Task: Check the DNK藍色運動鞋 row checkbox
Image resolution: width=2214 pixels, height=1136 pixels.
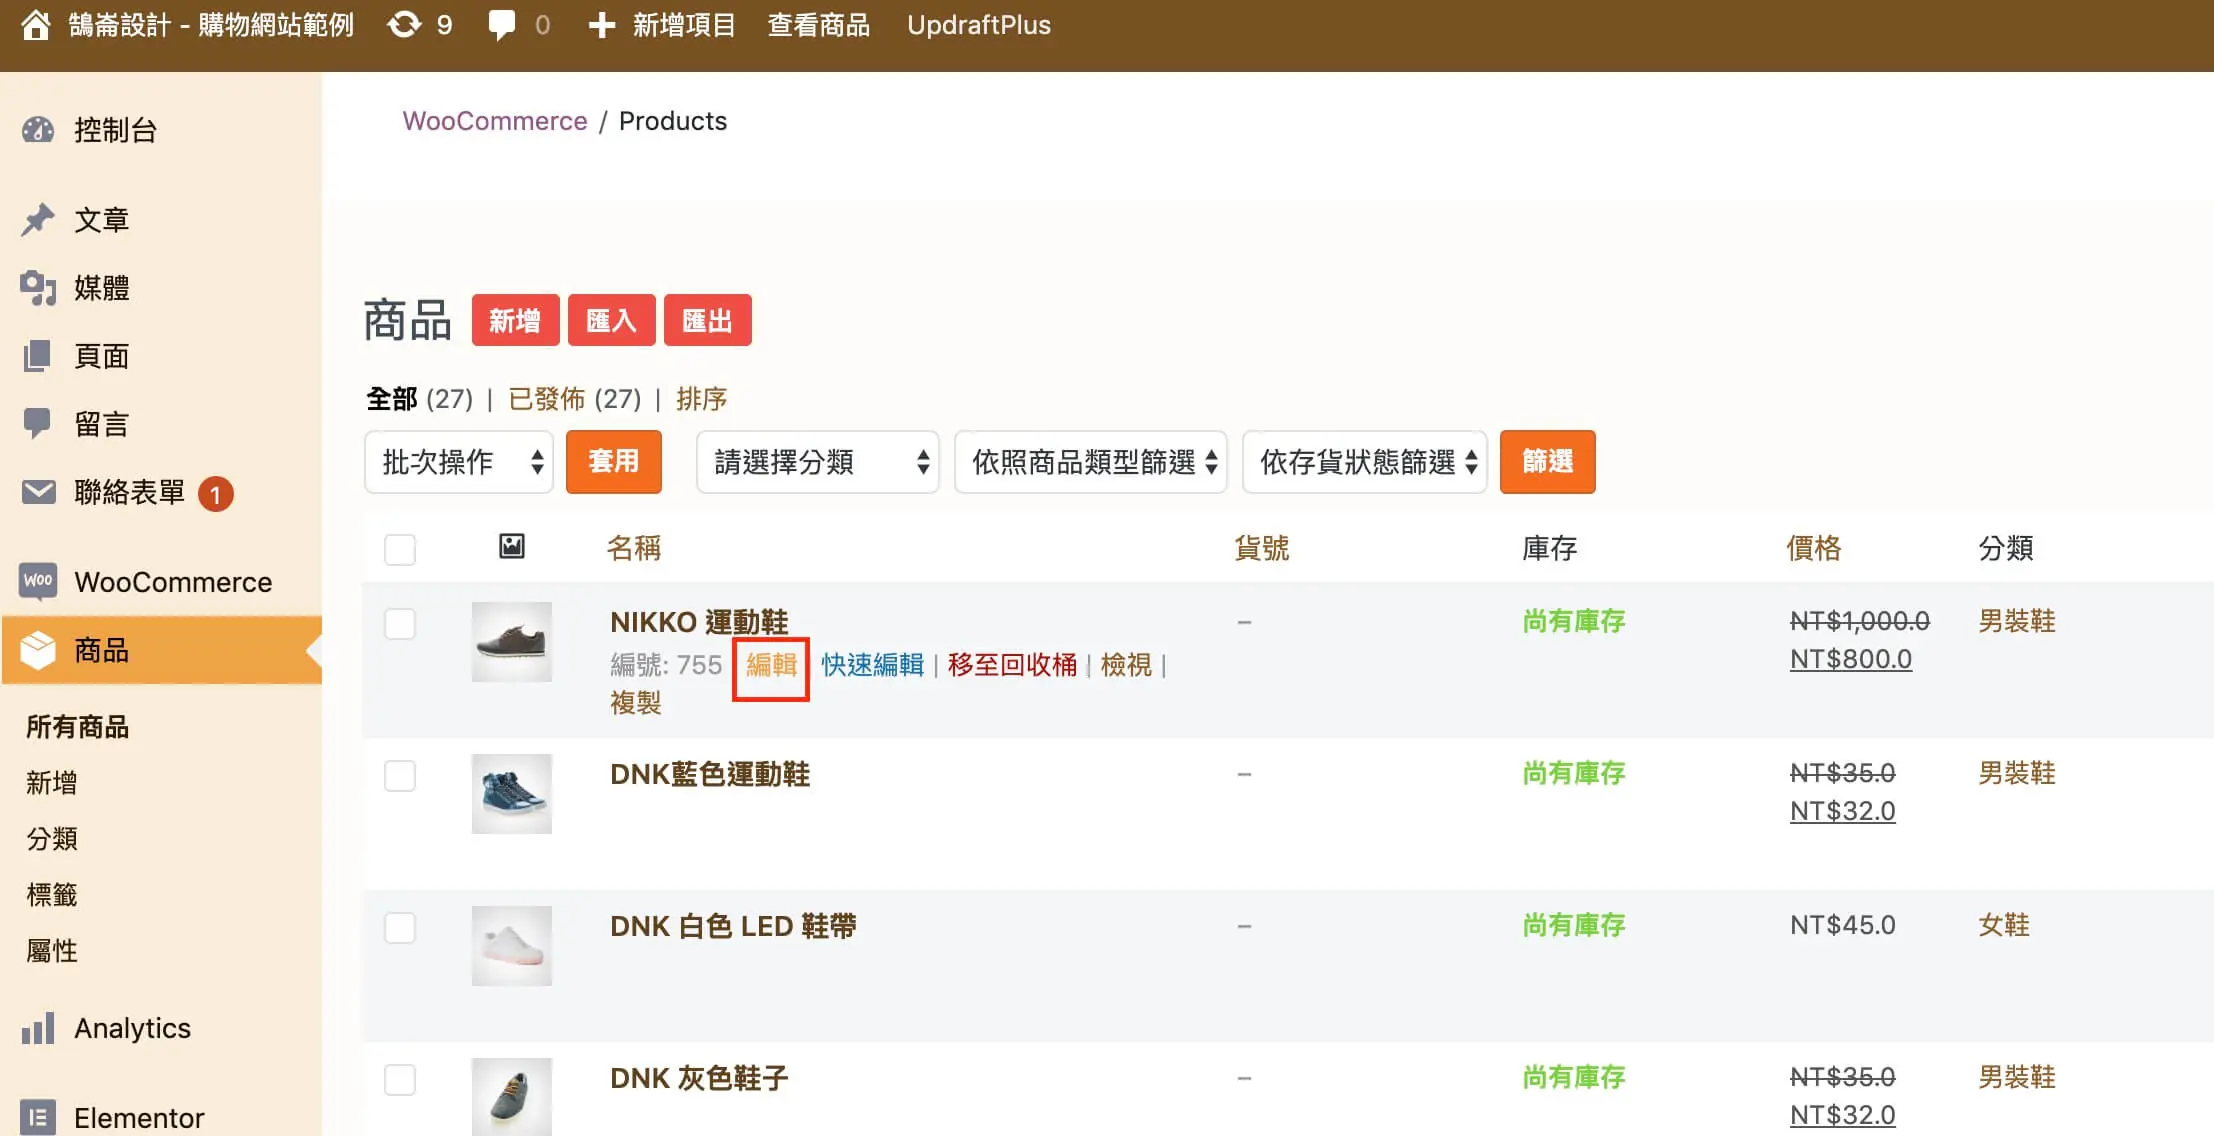Action: [x=400, y=776]
